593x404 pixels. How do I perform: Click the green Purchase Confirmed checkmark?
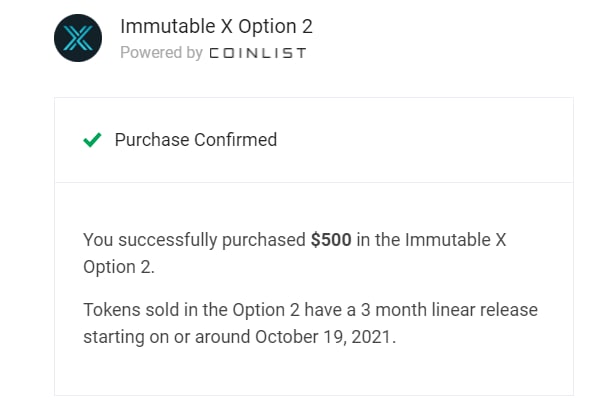tap(92, 140)
